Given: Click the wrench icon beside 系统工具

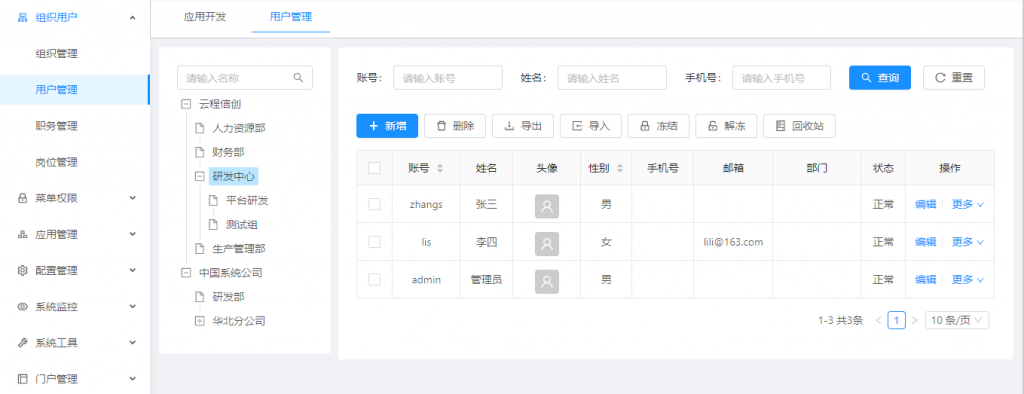Looking at the screenshot, I should pos(22,343).
